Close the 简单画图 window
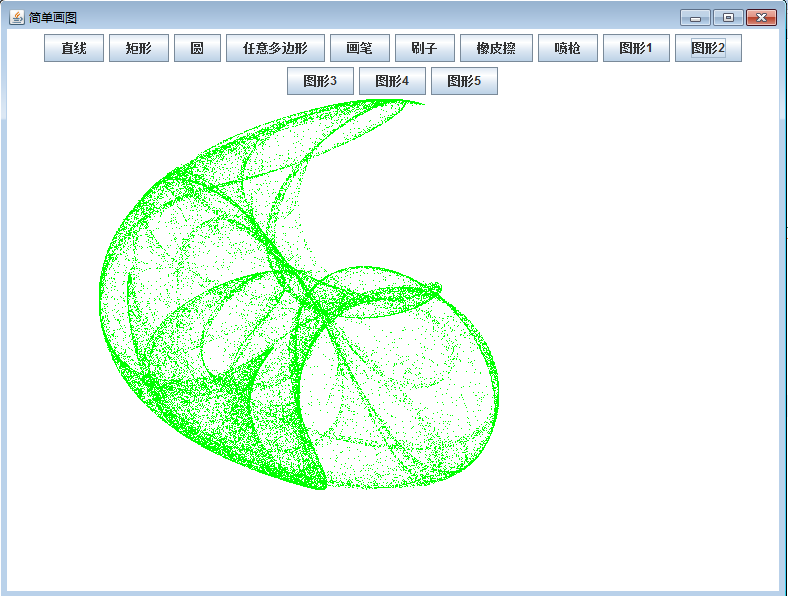 pyautogui.click(x=761, y=18)
